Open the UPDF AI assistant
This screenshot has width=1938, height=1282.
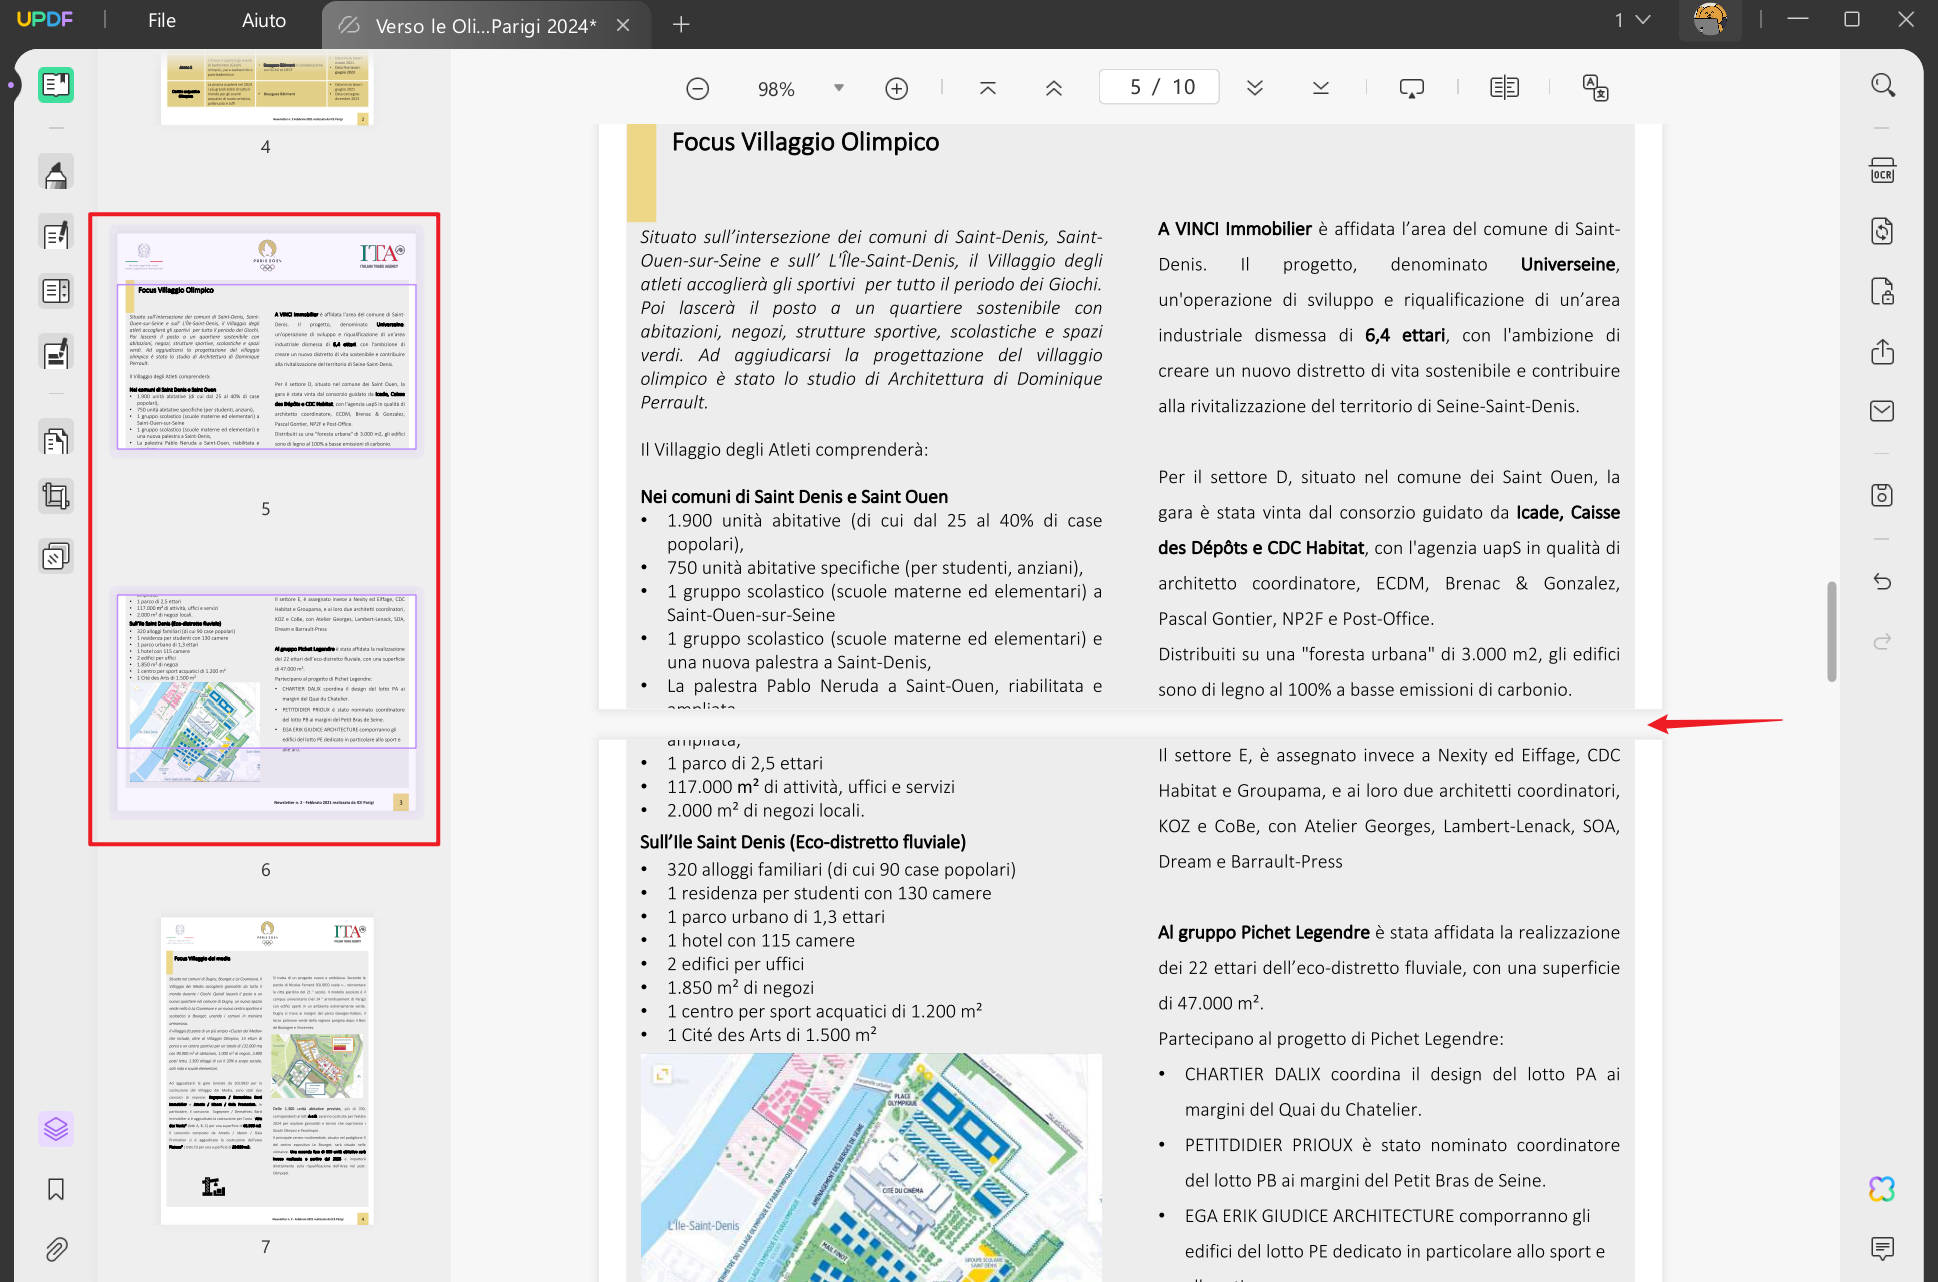click(x=1883, y=1189)
